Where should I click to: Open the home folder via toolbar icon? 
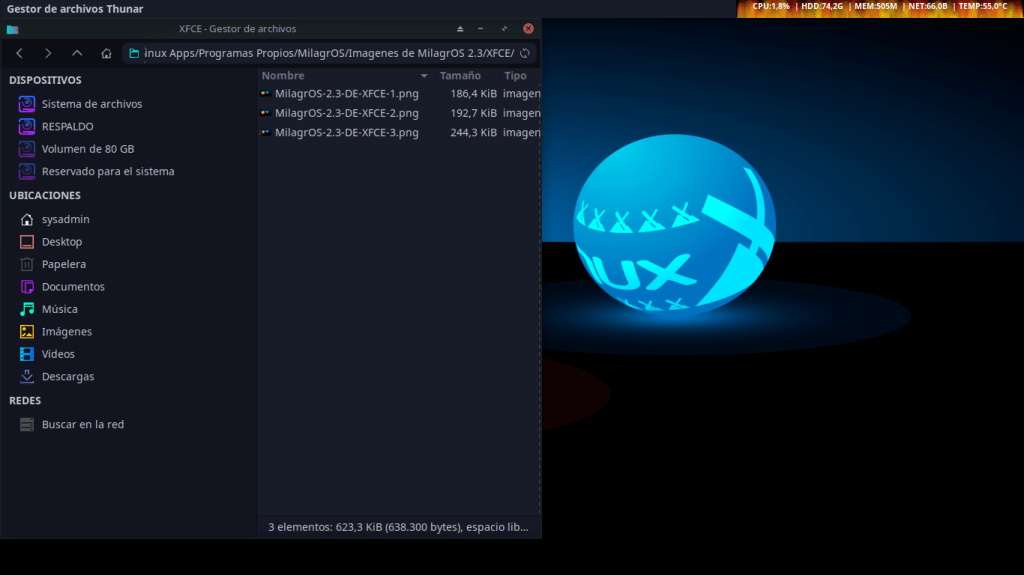[106, 53]
